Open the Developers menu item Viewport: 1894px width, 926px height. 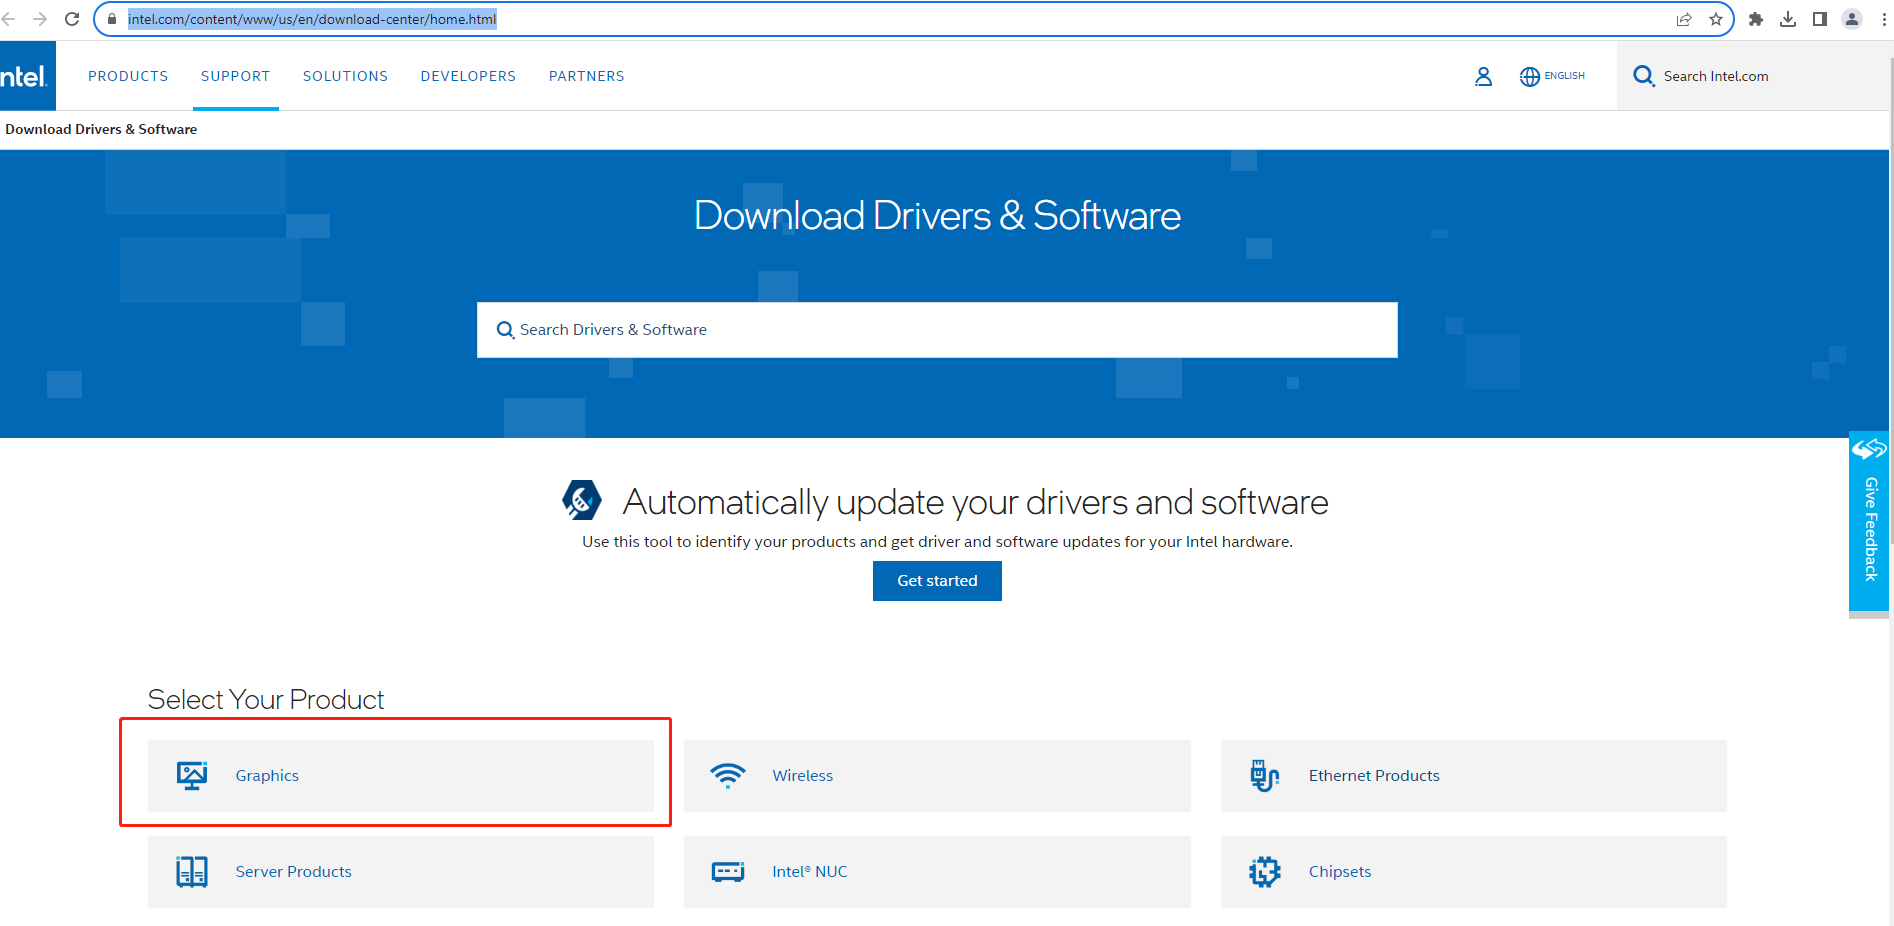tap(468, 76)
